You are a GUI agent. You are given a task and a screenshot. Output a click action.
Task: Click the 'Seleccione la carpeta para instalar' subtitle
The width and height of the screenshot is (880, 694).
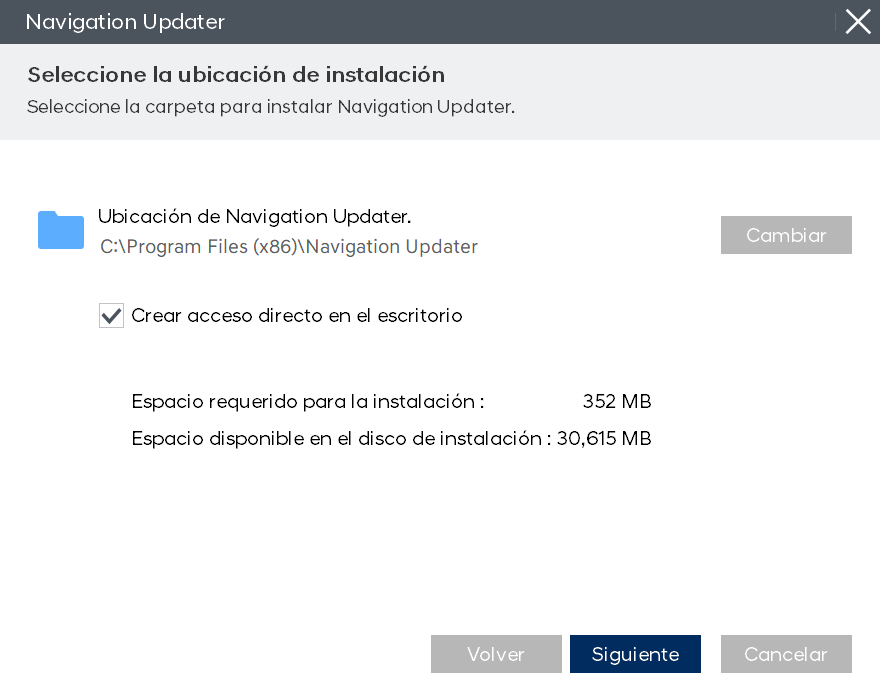[270, 107]
